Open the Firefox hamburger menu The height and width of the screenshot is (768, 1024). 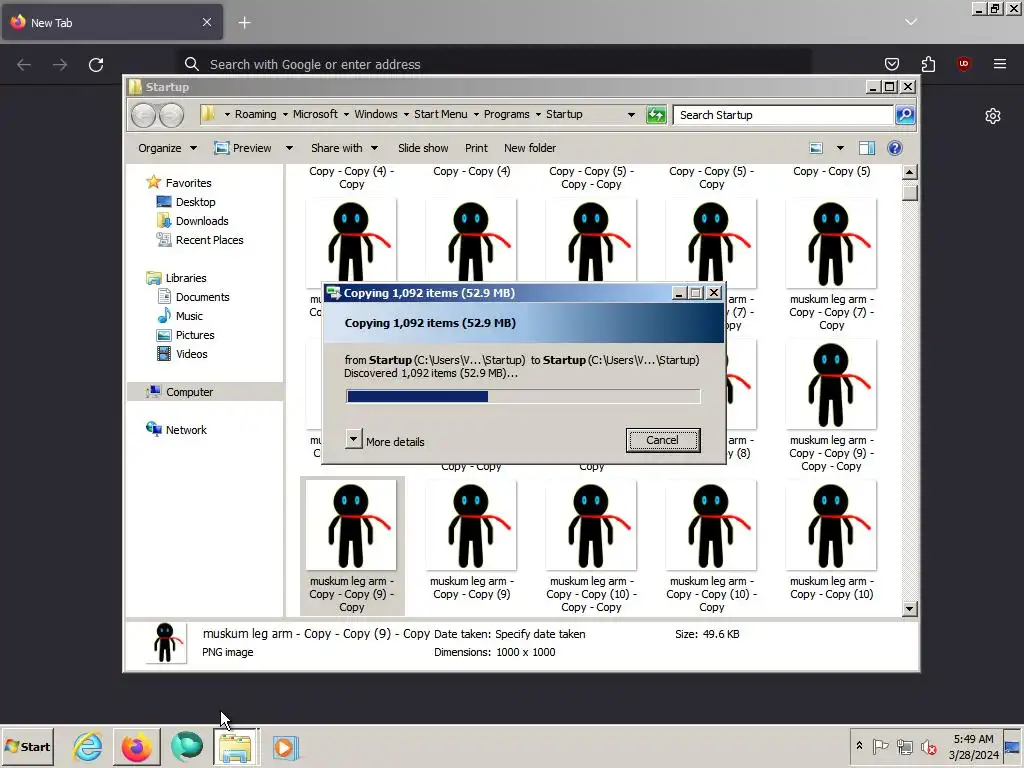(x=999, y=64)
